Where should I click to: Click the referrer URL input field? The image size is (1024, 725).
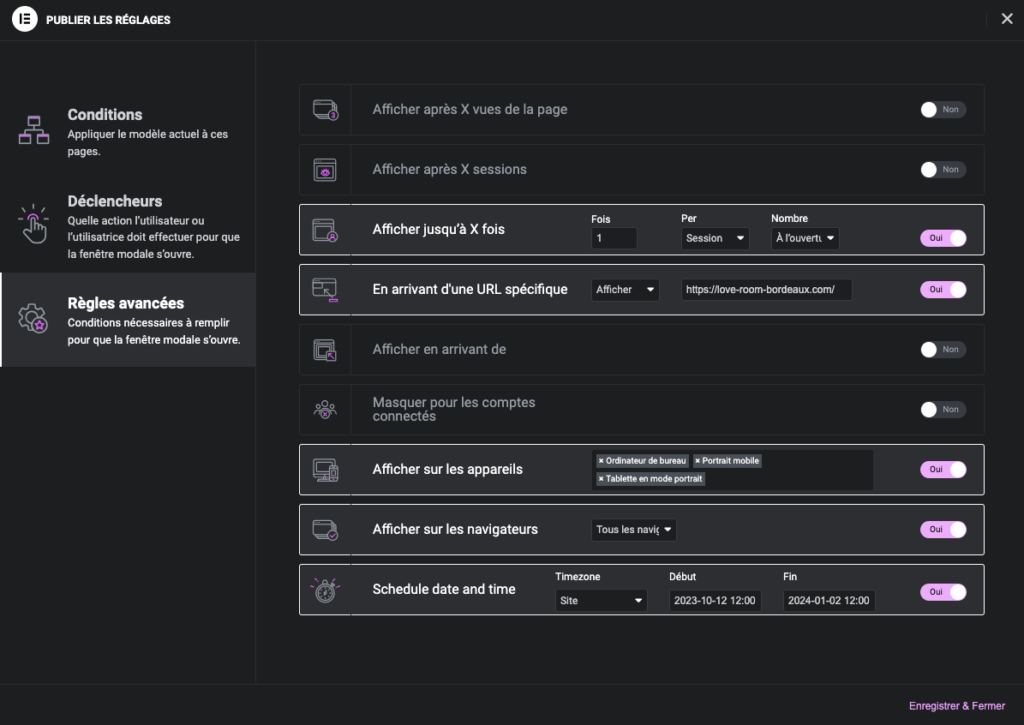click(766, 289)
